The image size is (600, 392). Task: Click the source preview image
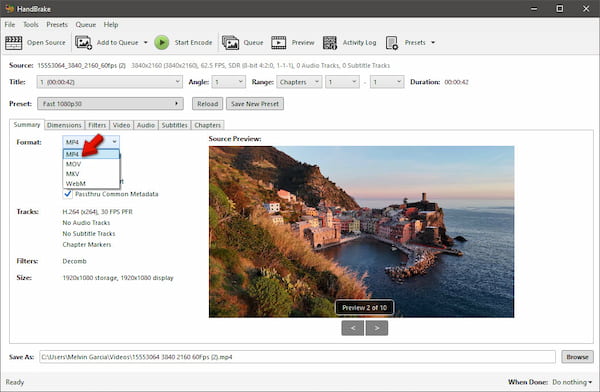click(361, 232)
